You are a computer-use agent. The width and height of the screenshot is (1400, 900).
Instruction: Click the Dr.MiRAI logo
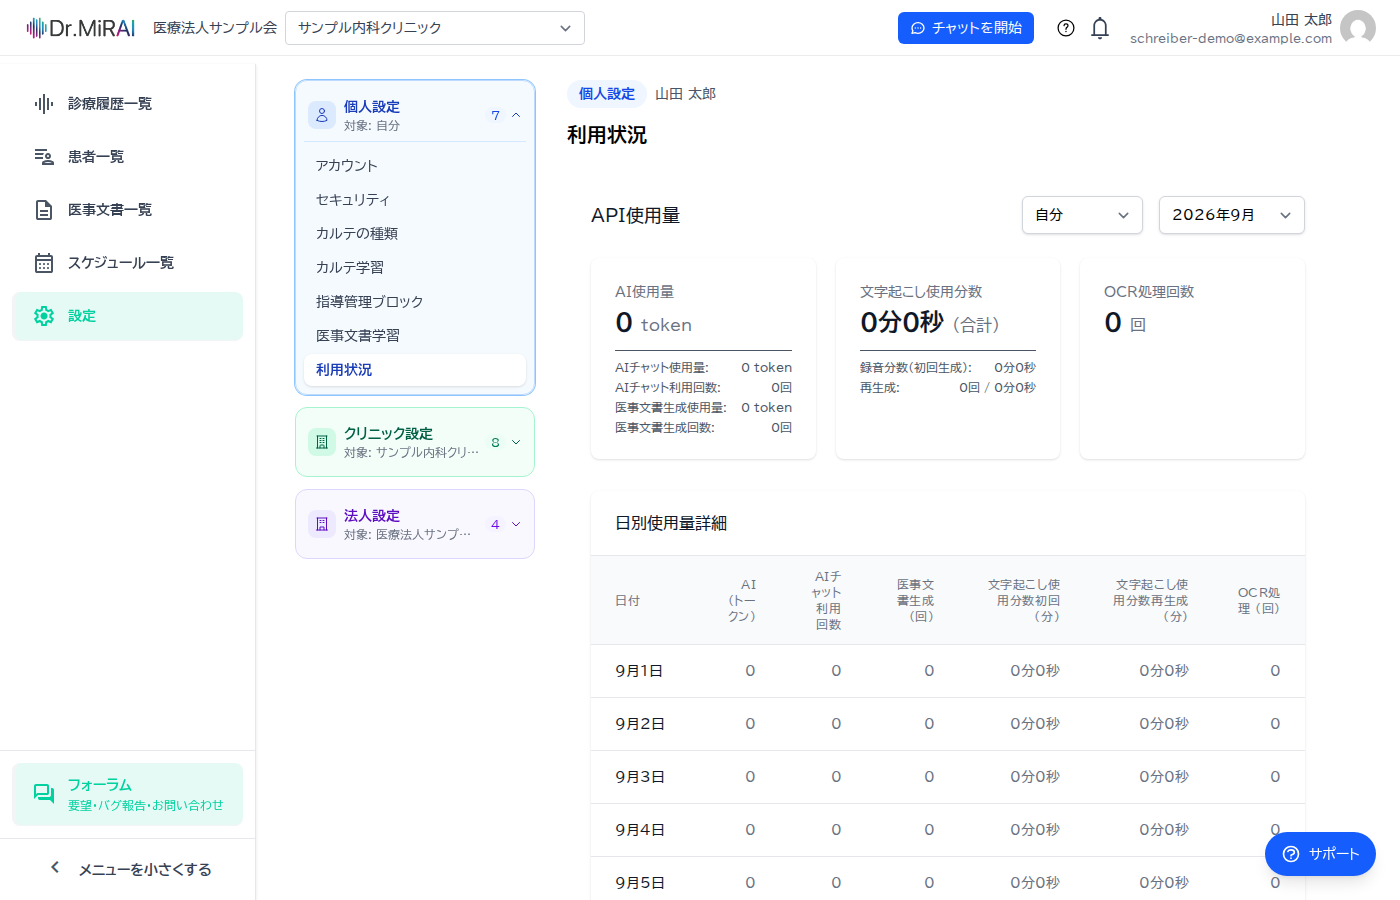coord(81,28)
